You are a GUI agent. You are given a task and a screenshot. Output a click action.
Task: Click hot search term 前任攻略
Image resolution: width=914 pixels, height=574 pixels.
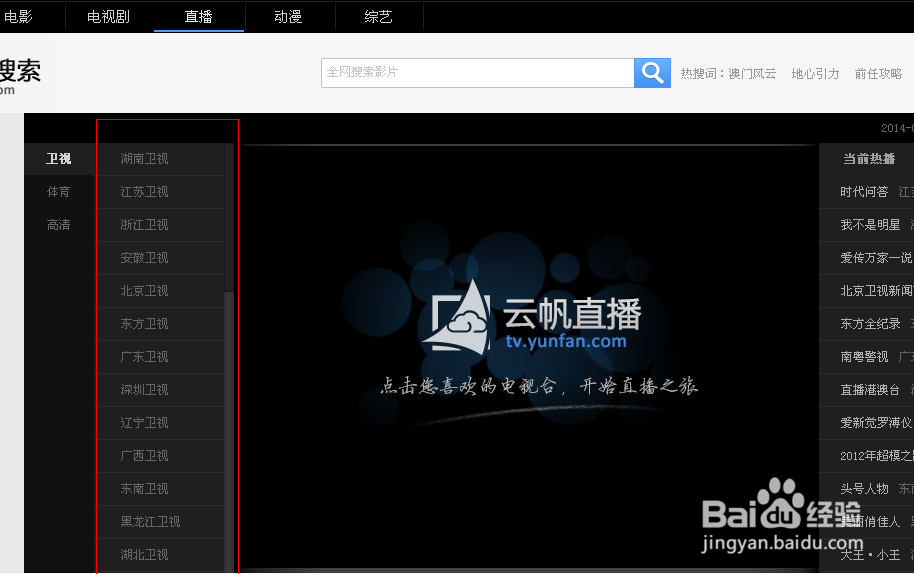[878, 73]
